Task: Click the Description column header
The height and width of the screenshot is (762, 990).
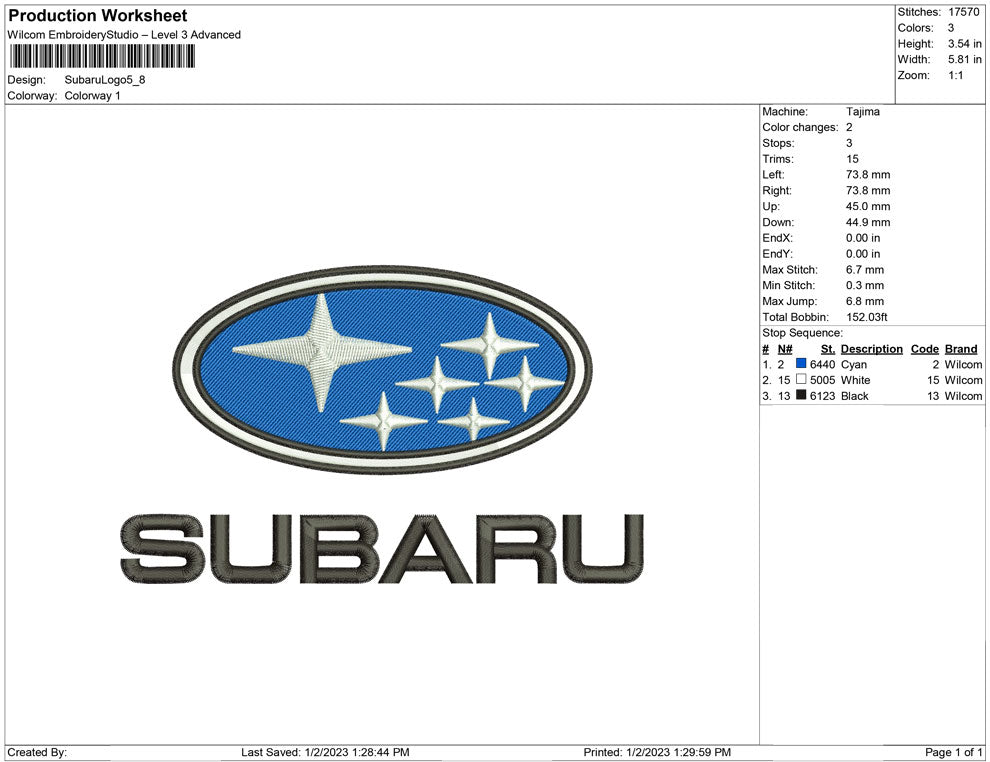Action: pos(870,348)
